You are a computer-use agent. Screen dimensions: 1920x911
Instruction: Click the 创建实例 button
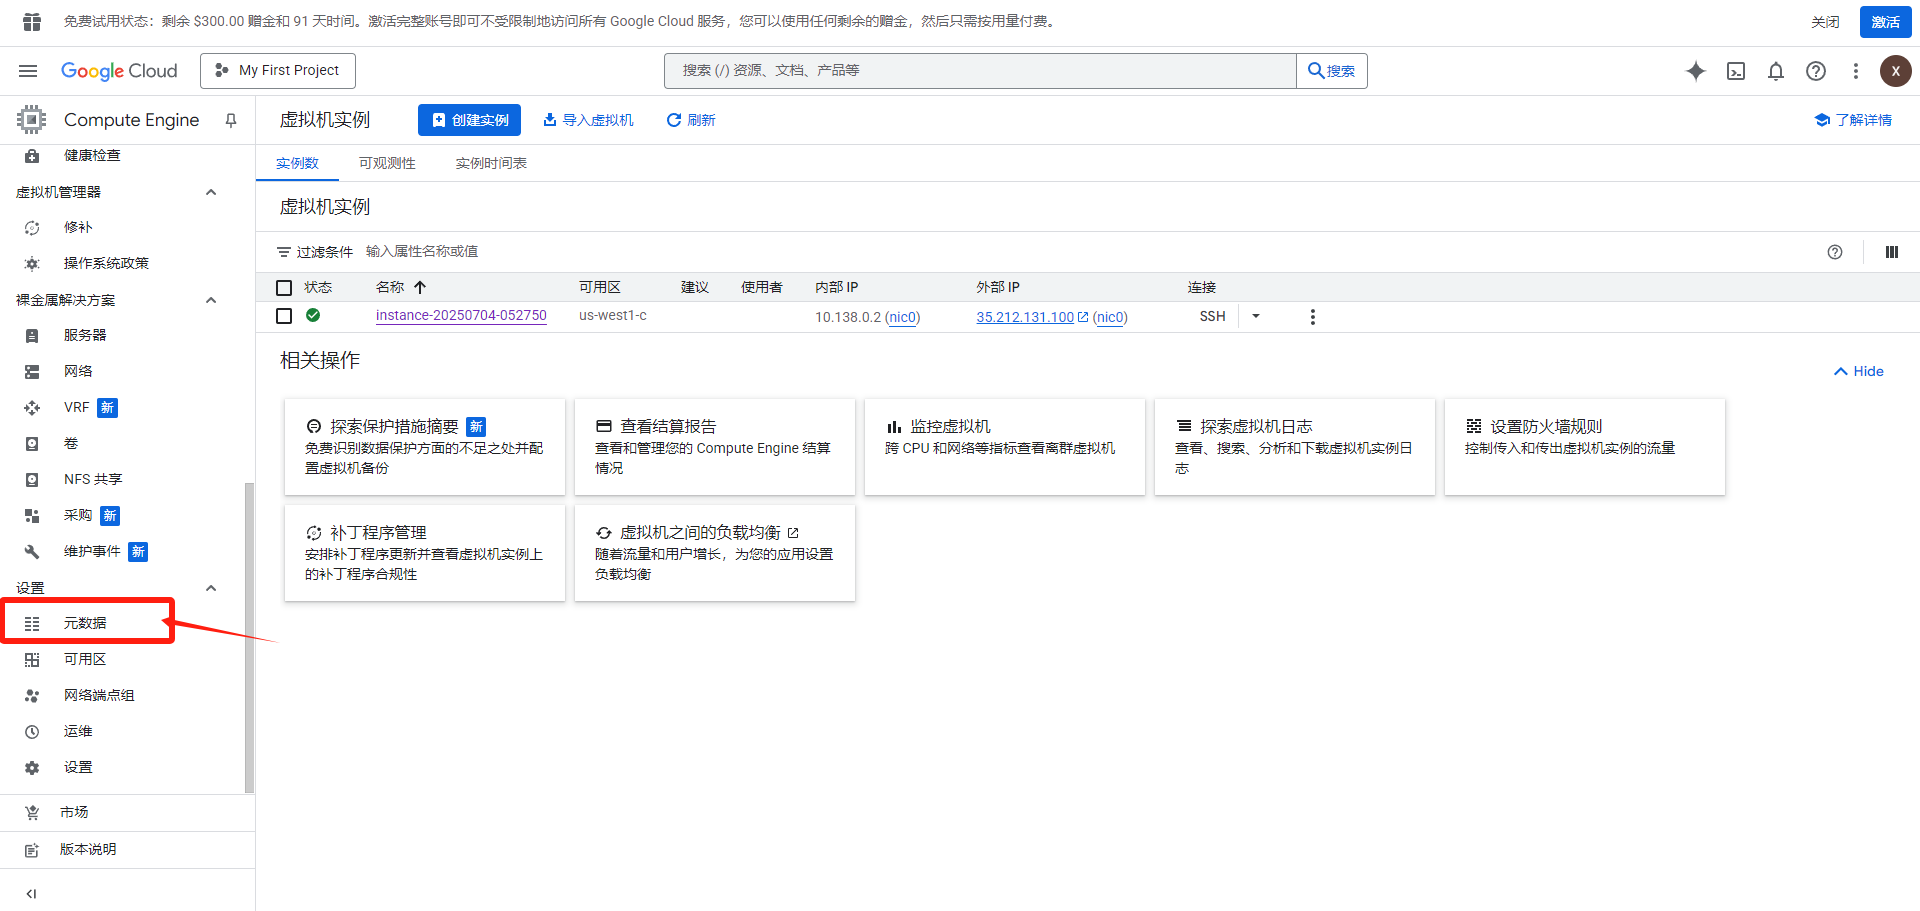(469, 120)
